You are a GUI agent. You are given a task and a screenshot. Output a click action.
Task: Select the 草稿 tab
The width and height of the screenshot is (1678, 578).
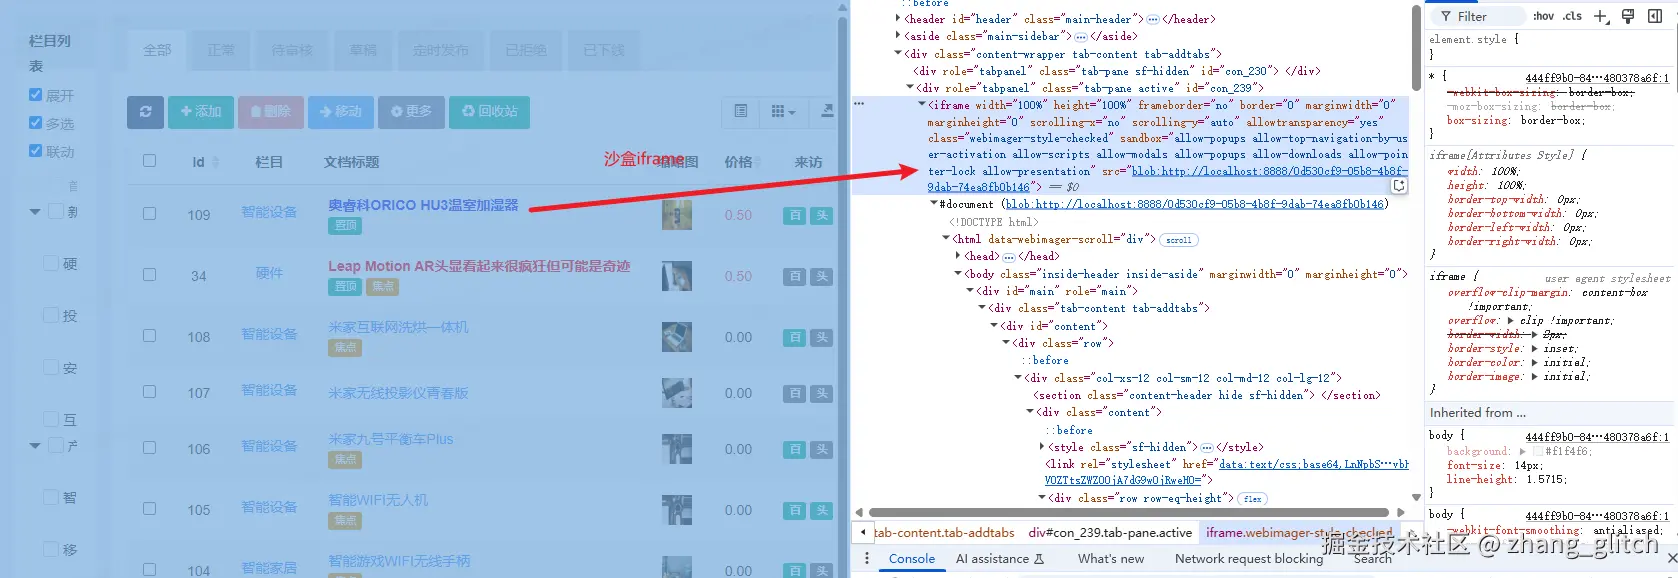(x=363, y=50)
